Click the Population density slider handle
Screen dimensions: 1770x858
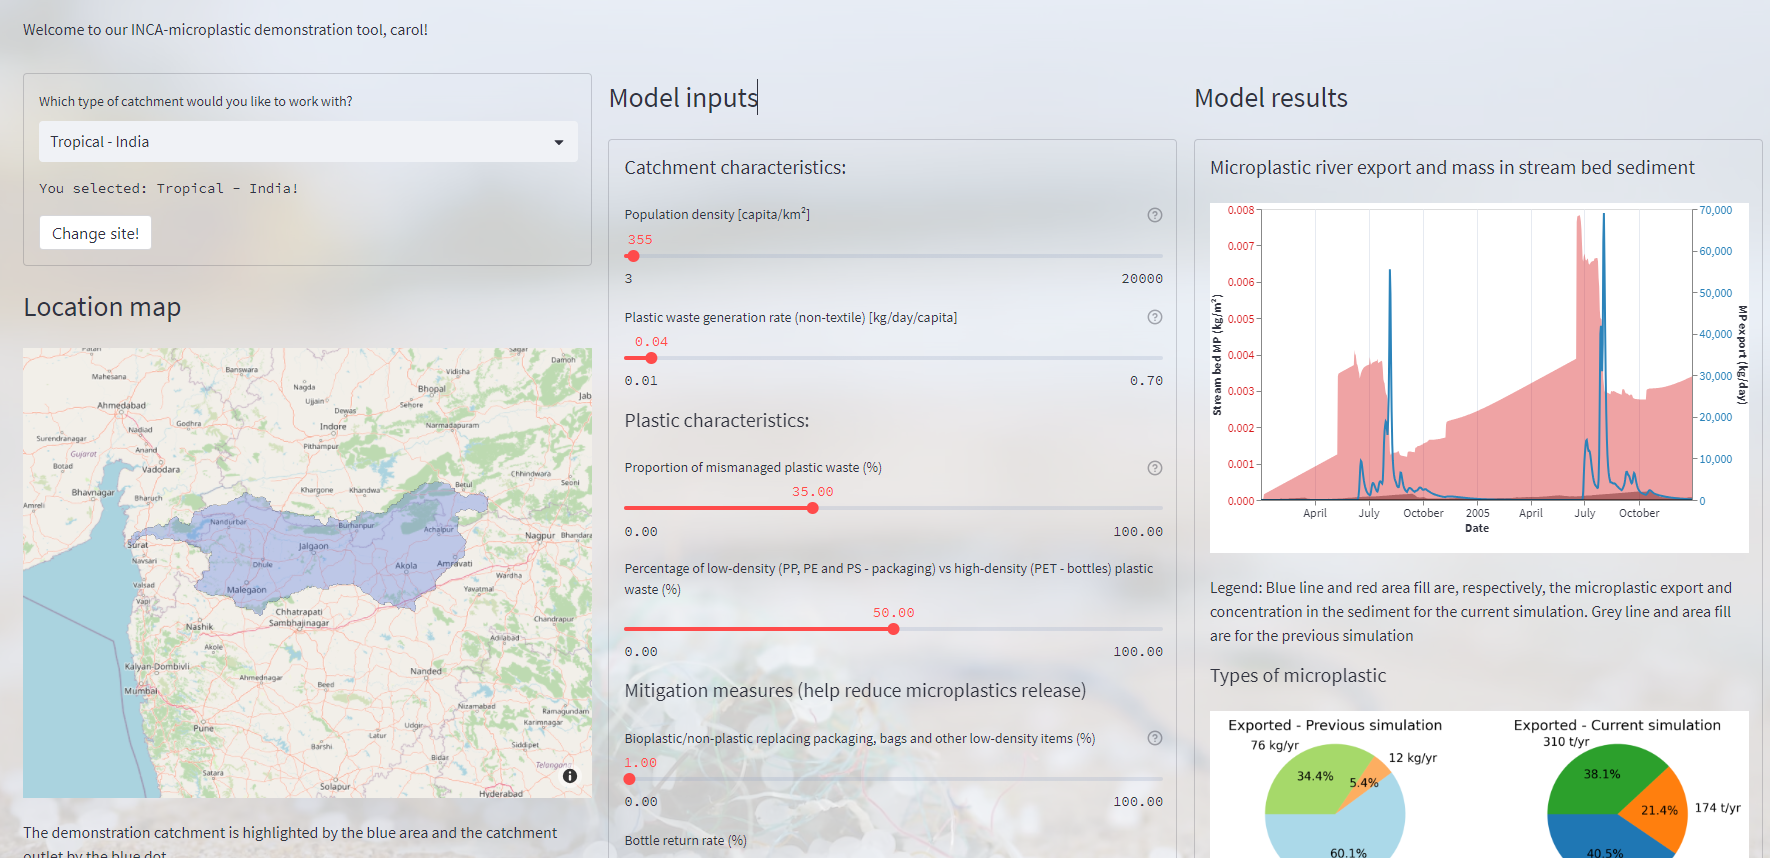(x=633, y=256)
